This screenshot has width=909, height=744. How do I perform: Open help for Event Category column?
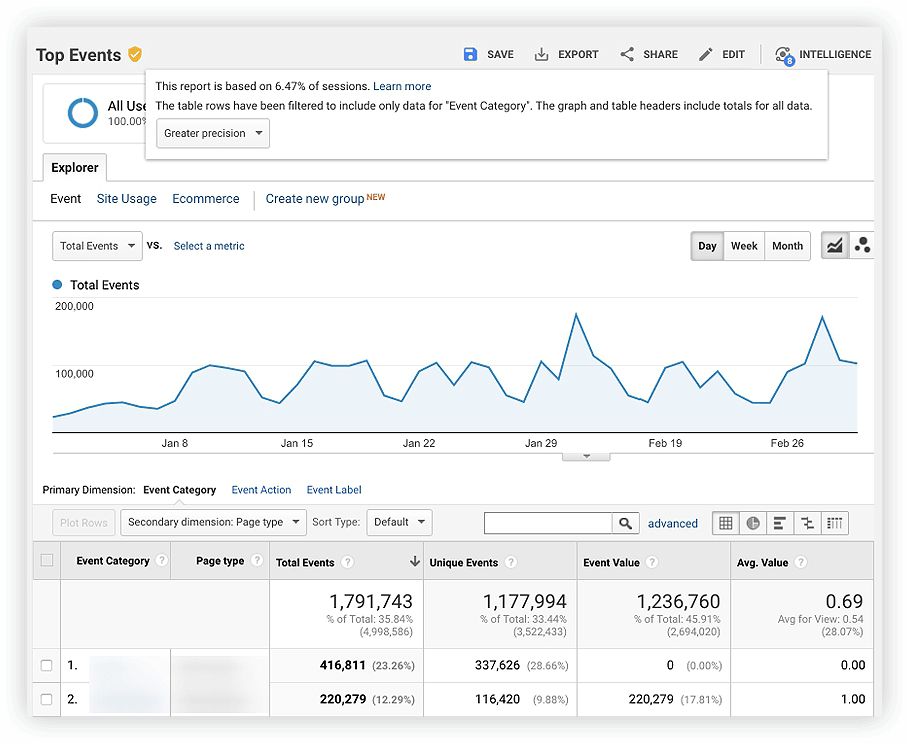tap(162, 561)
